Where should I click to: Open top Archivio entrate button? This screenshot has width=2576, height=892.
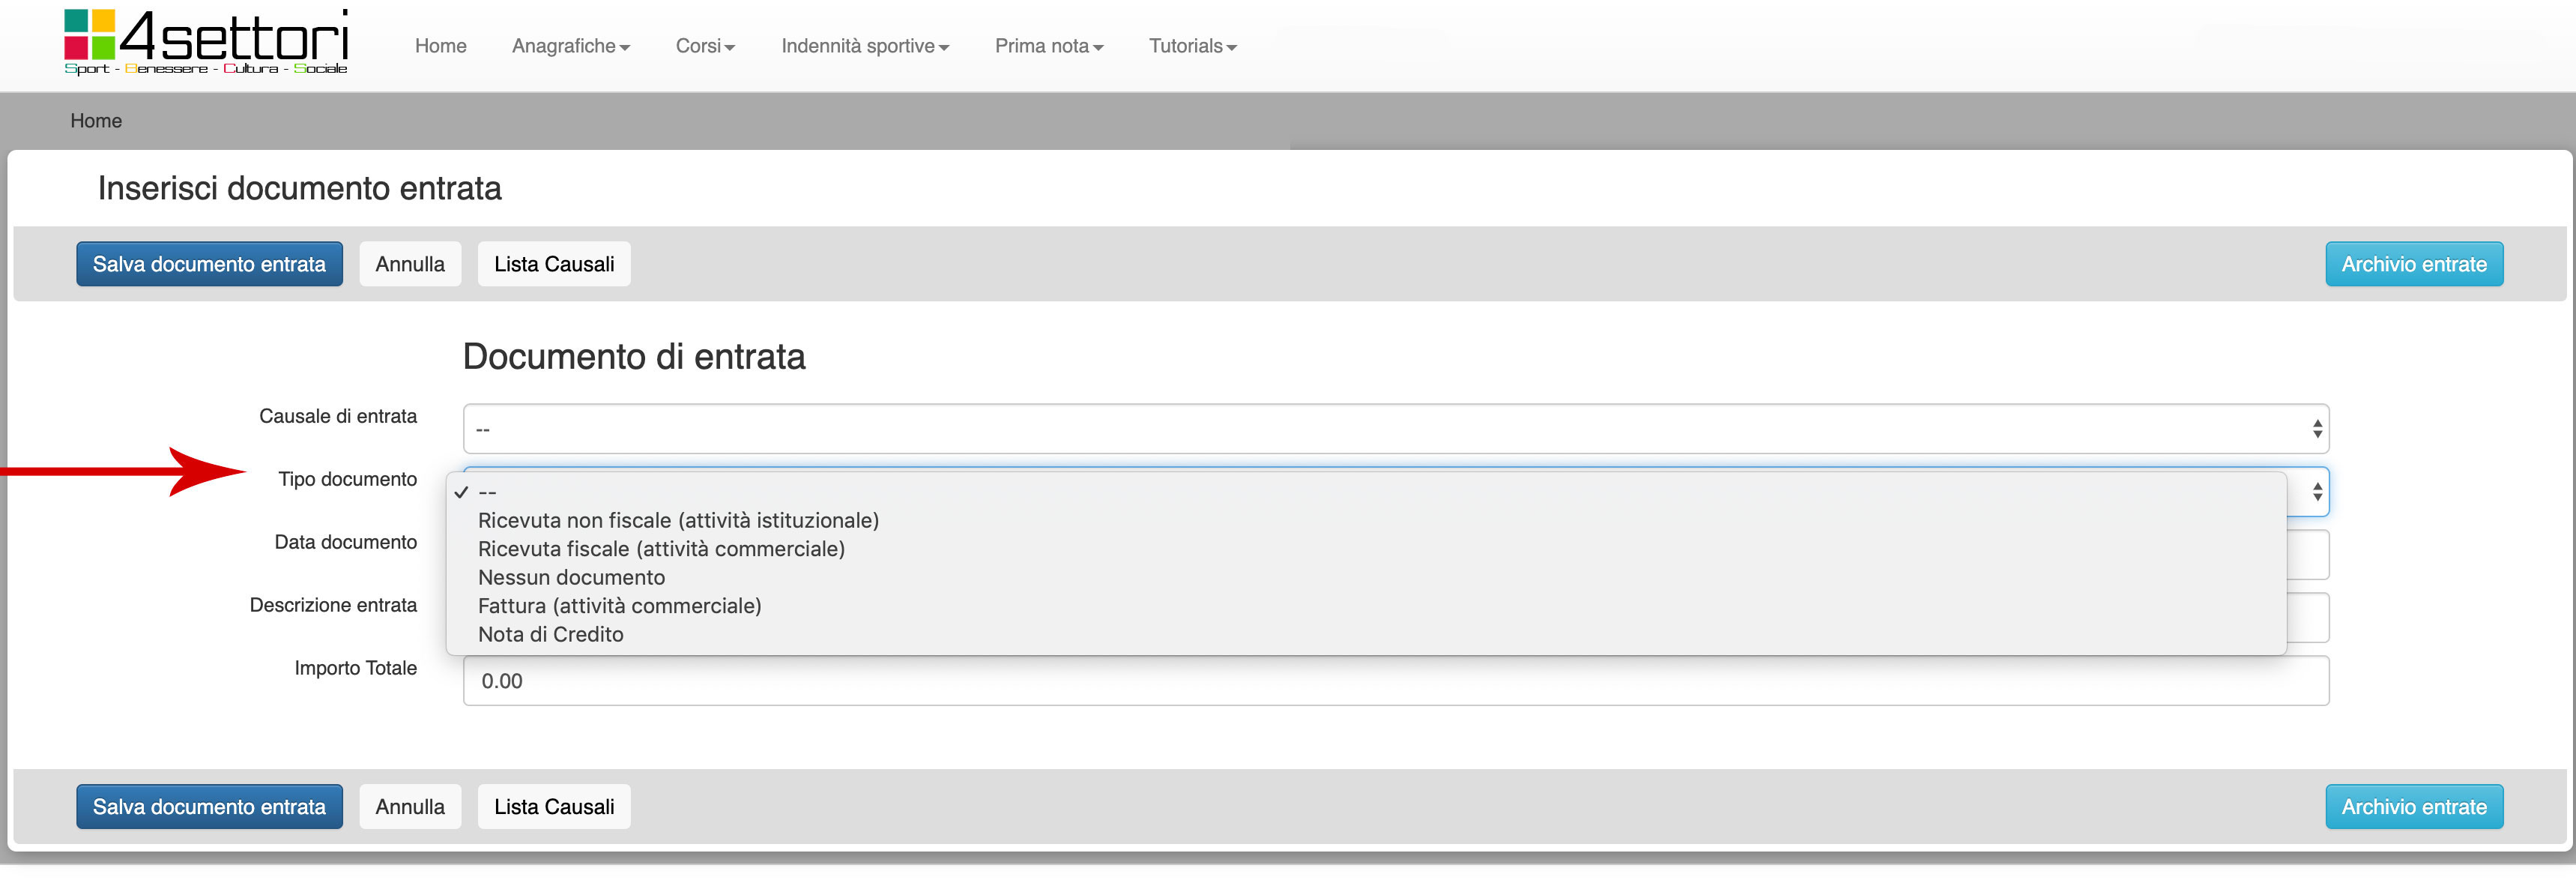click(x=2413, y=264)
